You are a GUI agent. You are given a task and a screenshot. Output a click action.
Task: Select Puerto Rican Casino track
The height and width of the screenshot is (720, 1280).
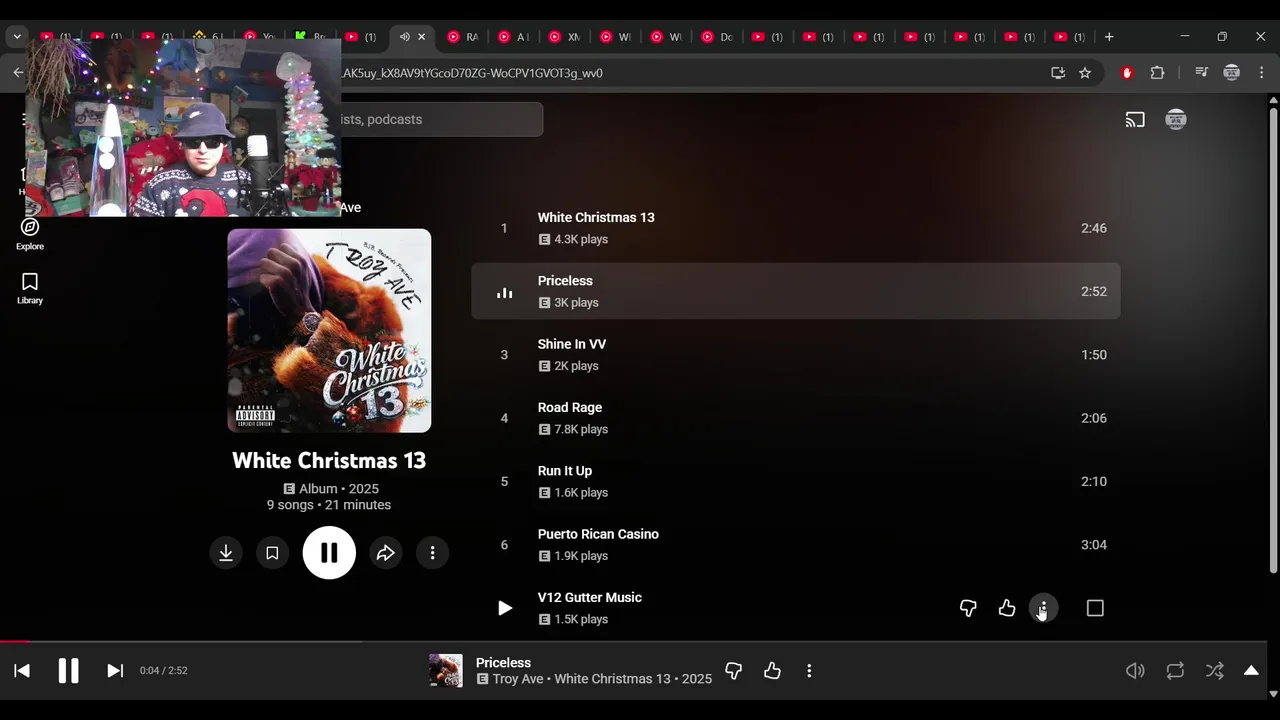coord(796,545)
